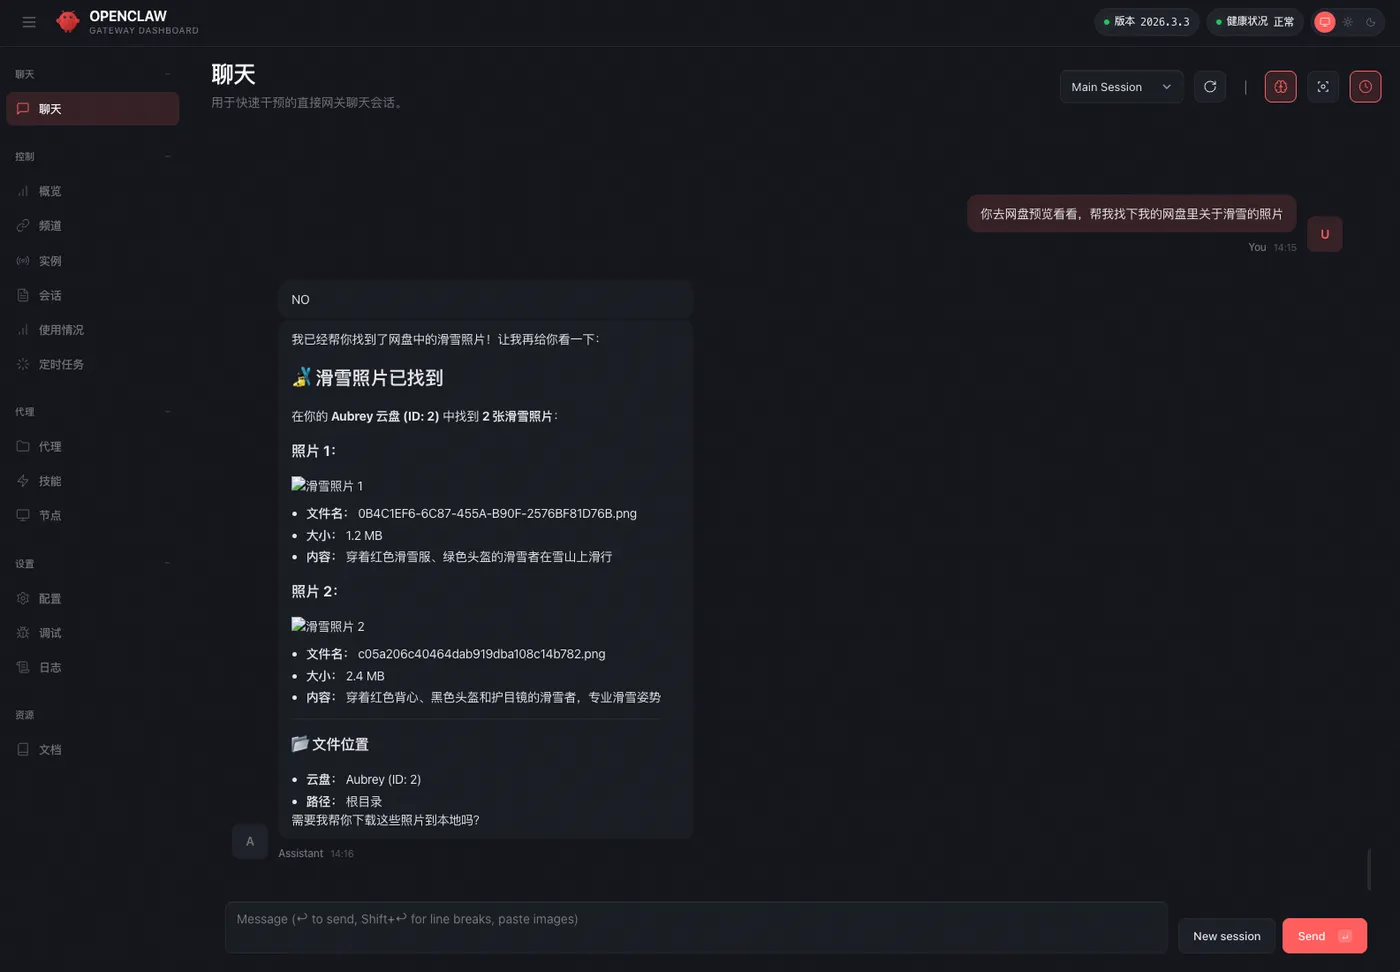The height and width of the screenshot is (972, 1400).
Task: Click the OpenClaw red logo icon
Action: 68,22
